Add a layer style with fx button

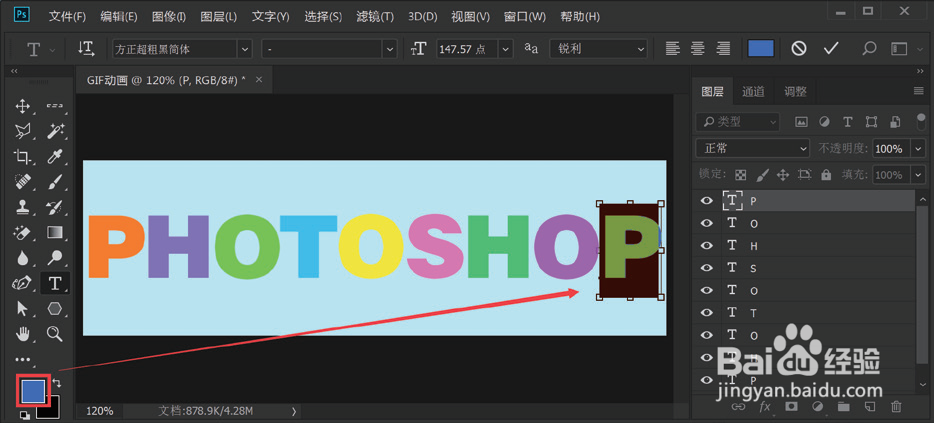(x=765, y=407)
